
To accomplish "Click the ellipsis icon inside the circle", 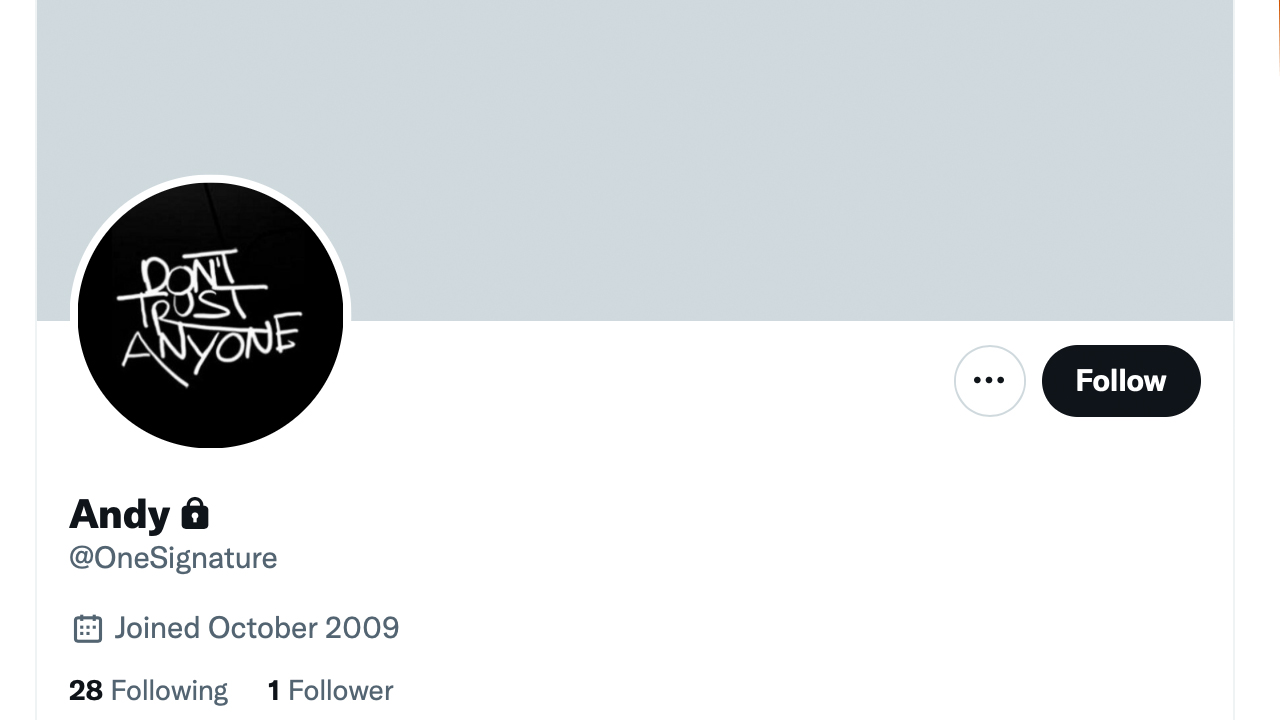I will [x=989, y=380].
